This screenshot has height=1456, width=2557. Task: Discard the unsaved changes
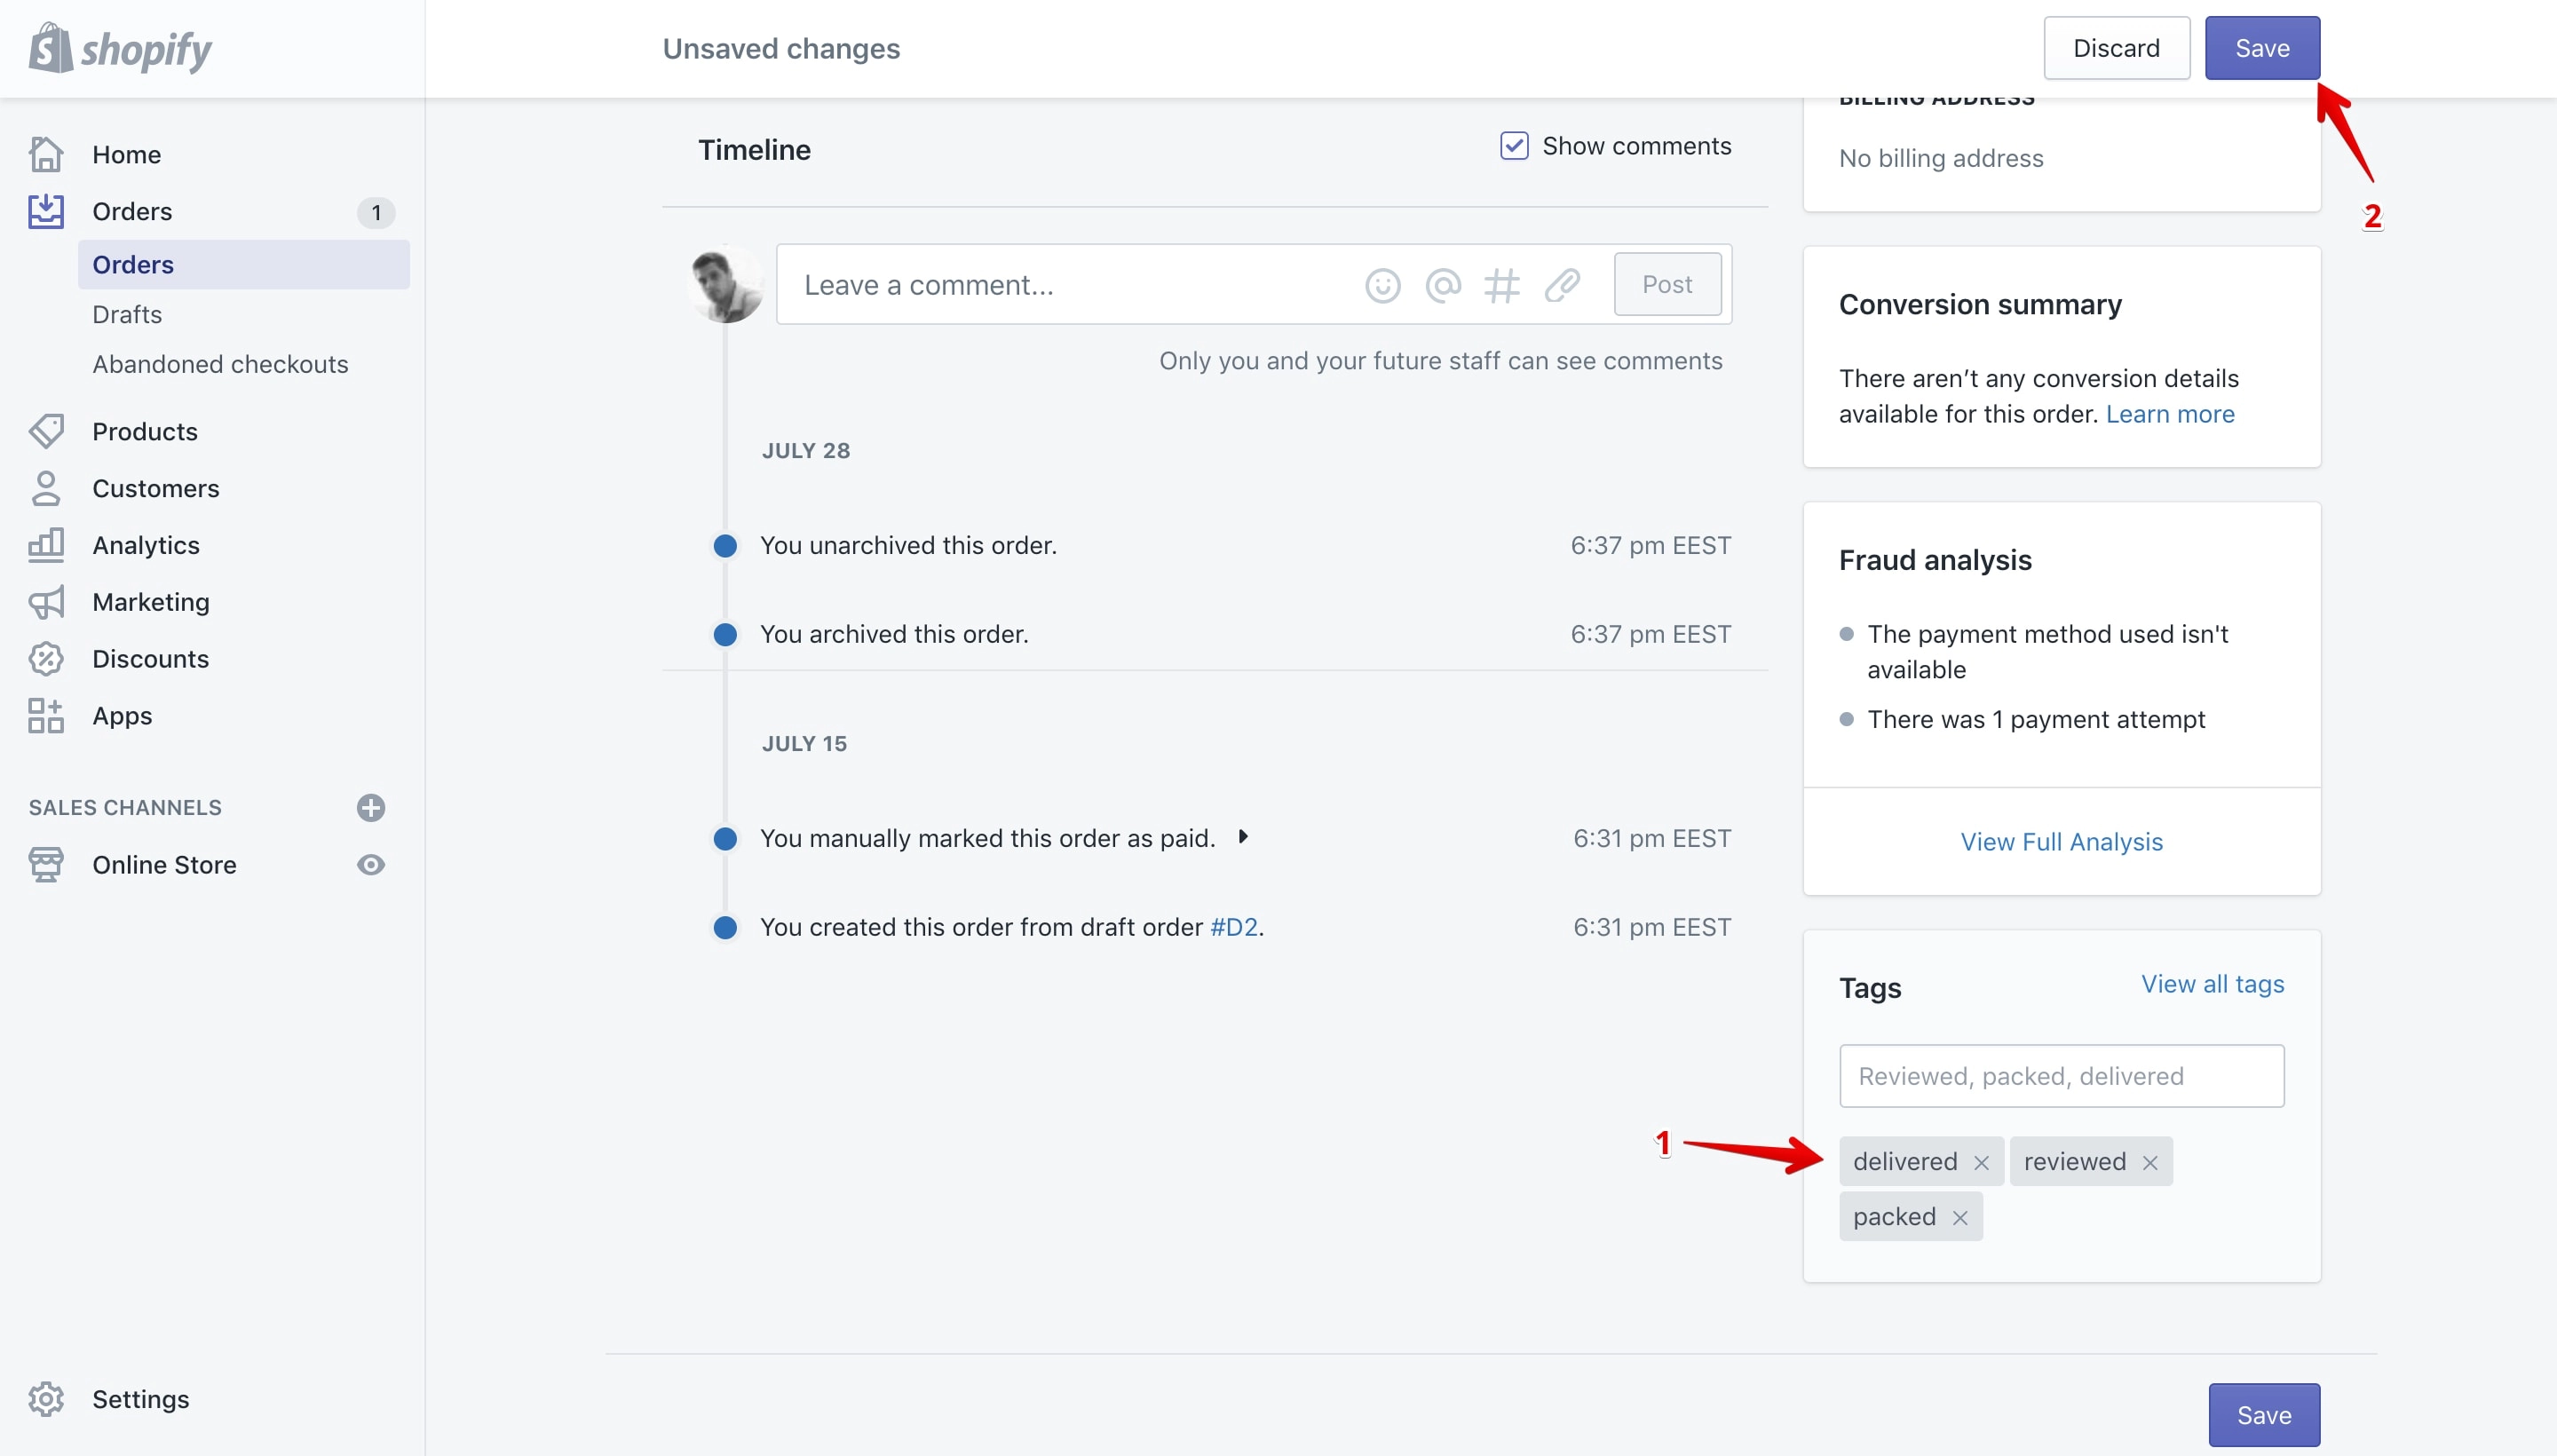(x=2116, y=48)
